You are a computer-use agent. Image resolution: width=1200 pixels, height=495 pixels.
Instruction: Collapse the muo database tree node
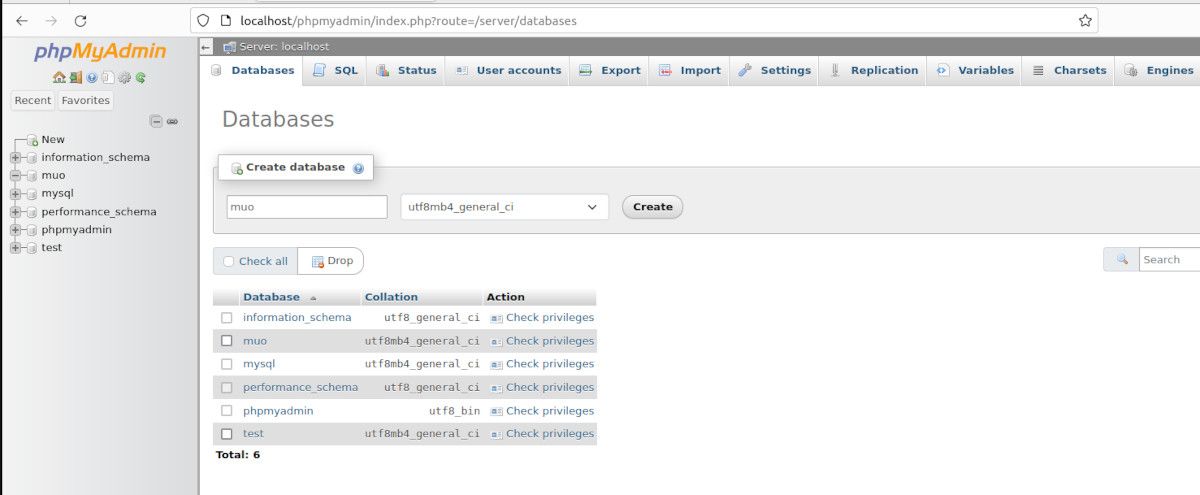(x=15, y=176)
